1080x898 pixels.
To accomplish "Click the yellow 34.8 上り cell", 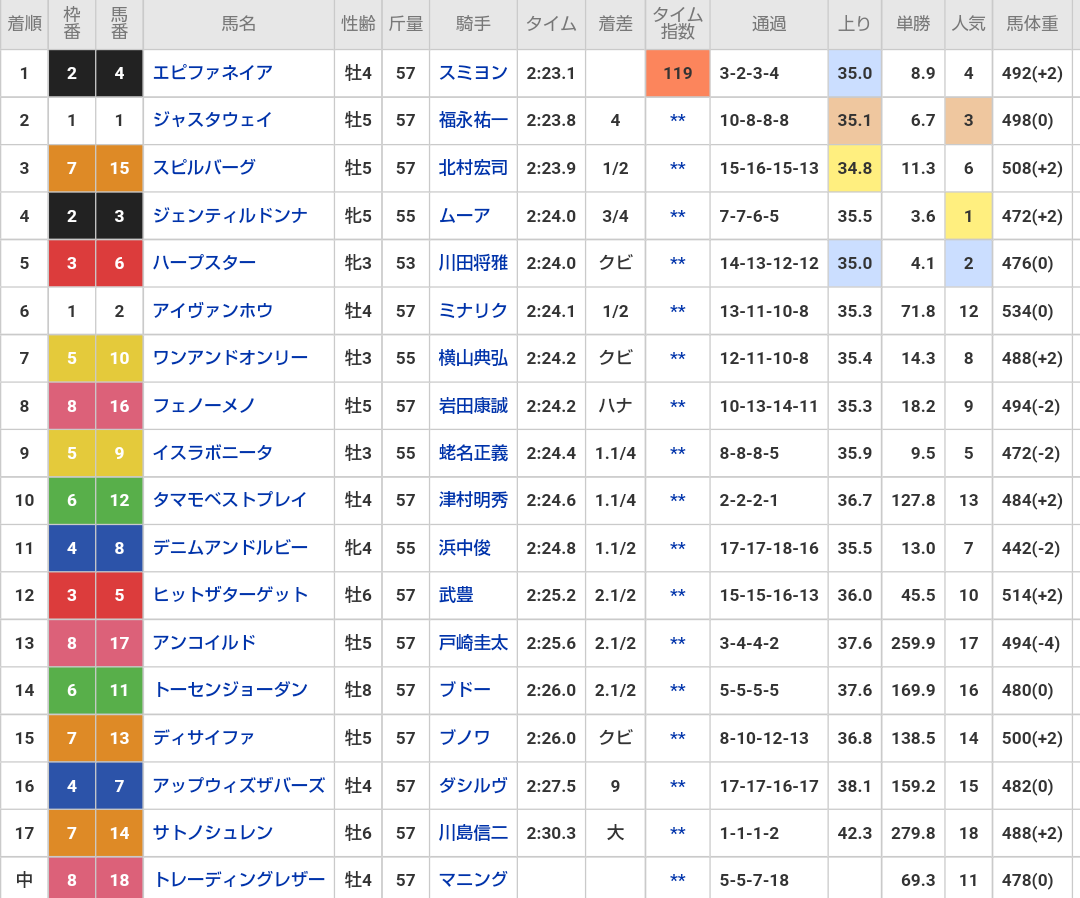I will 854,168.
